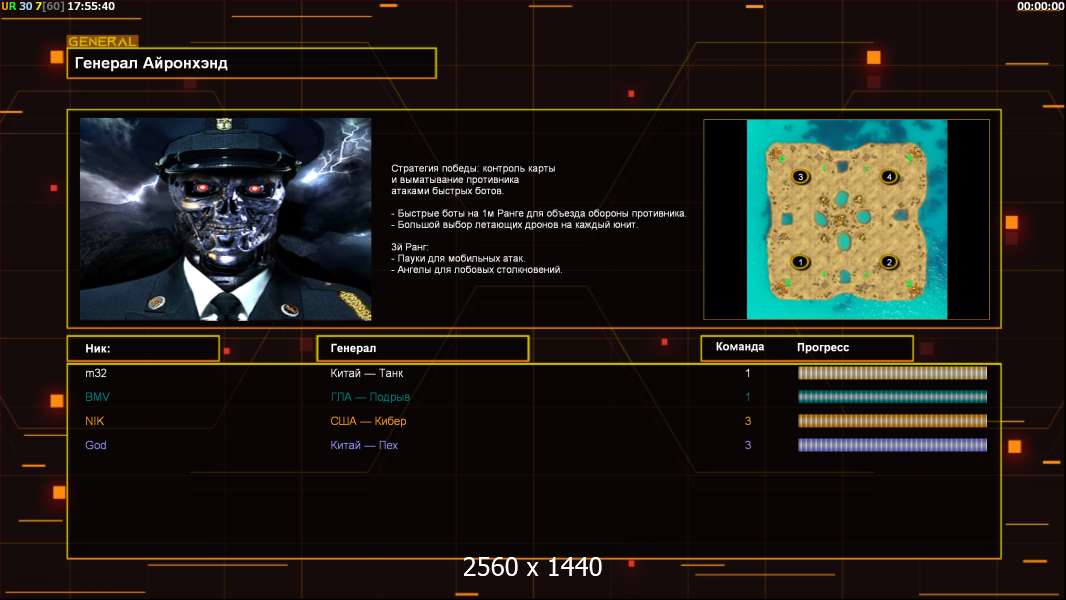This screenshot has width=1066, height=600.
Task: Click the island map preview
Action: [846, 219]
